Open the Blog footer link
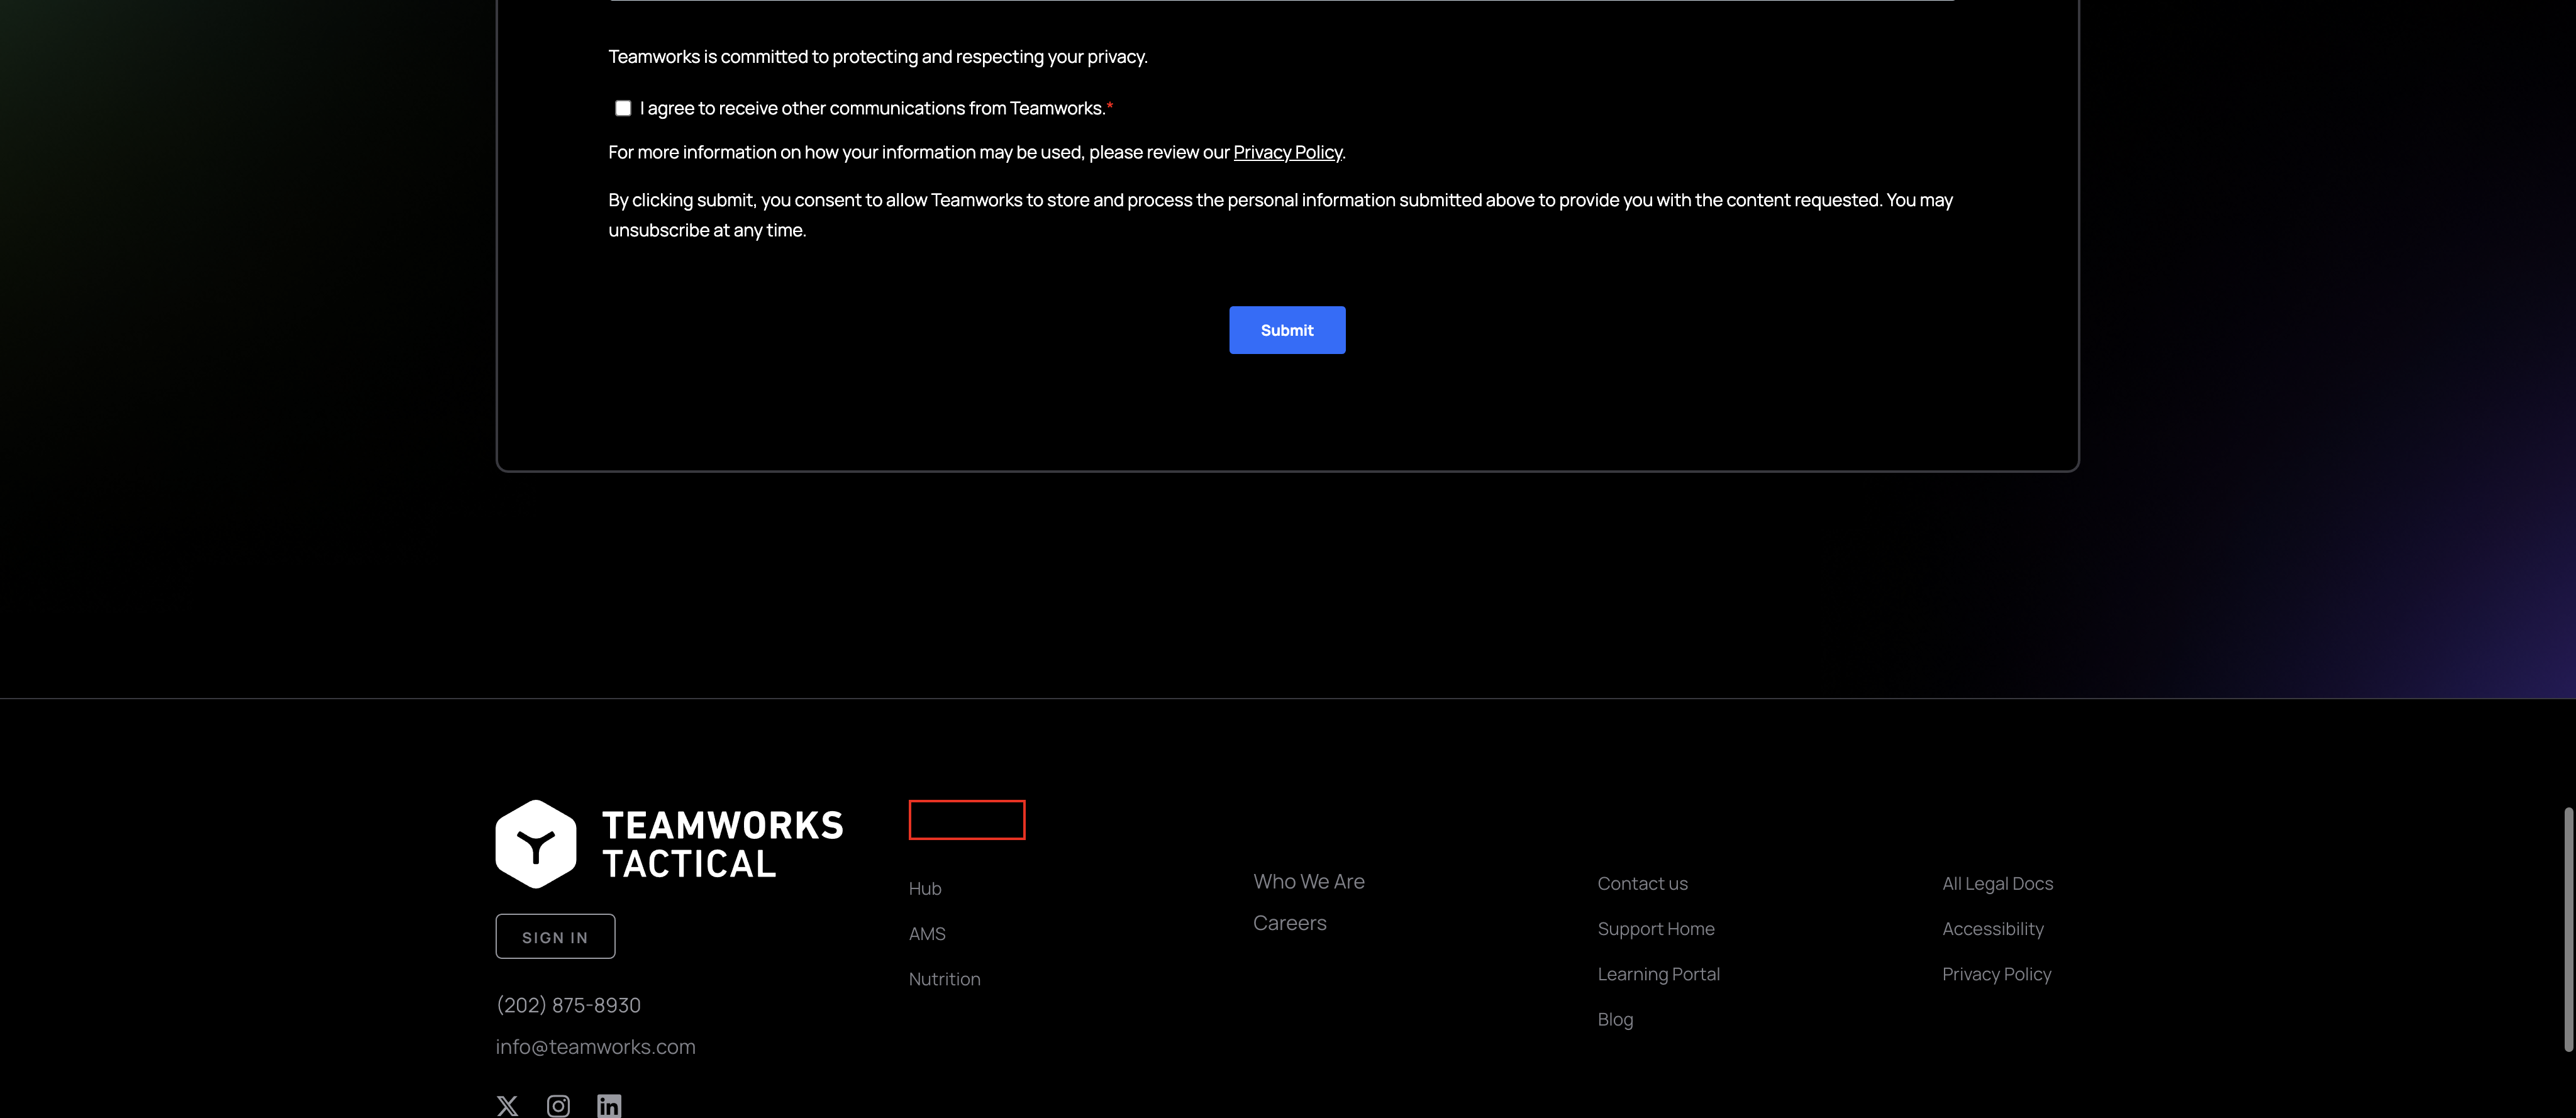 pos(1614,1019)
